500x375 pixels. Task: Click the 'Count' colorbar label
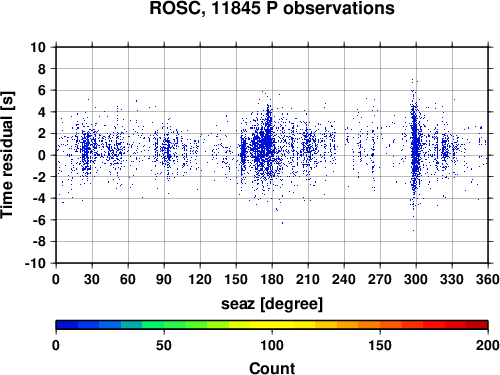click(272, 368)
